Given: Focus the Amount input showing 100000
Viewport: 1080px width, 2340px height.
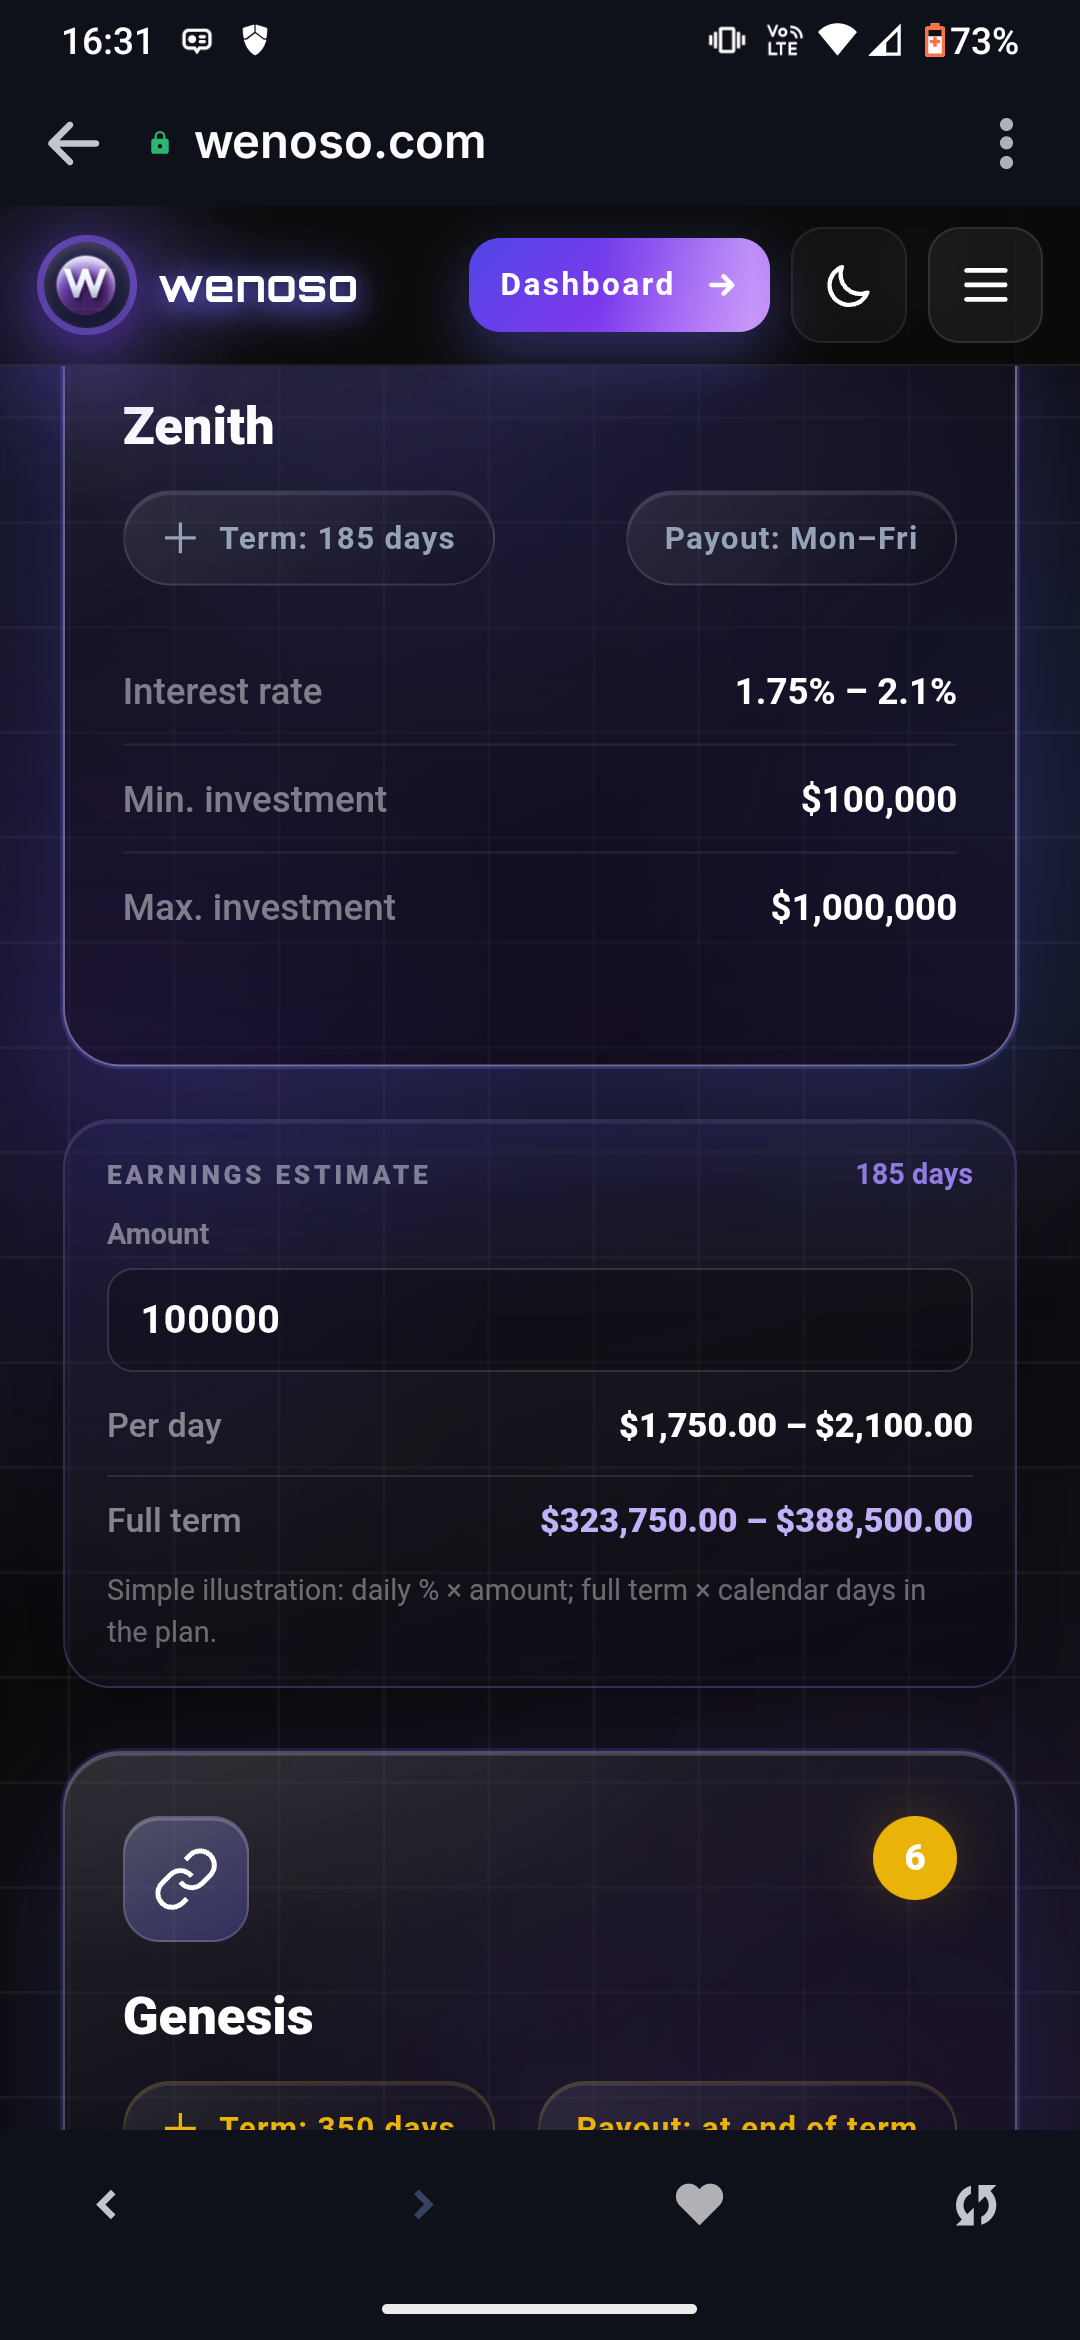Looking at the screenshot, I should coord(540,1320).
